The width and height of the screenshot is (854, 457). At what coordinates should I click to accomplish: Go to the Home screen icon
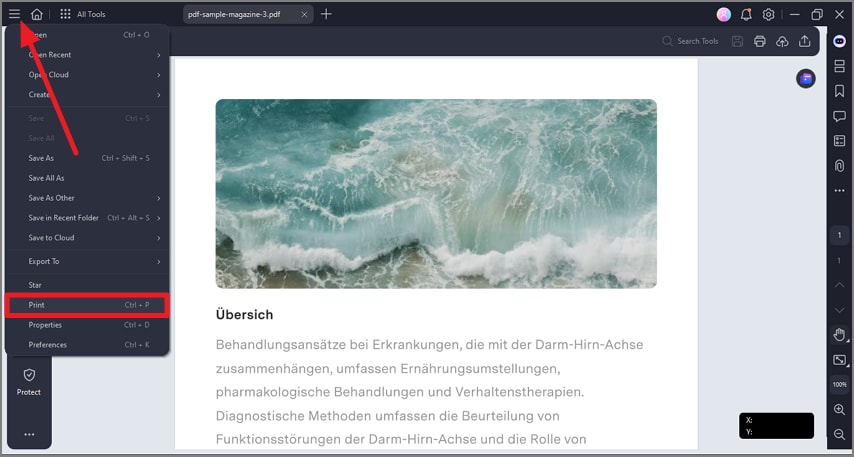point(36,14)
